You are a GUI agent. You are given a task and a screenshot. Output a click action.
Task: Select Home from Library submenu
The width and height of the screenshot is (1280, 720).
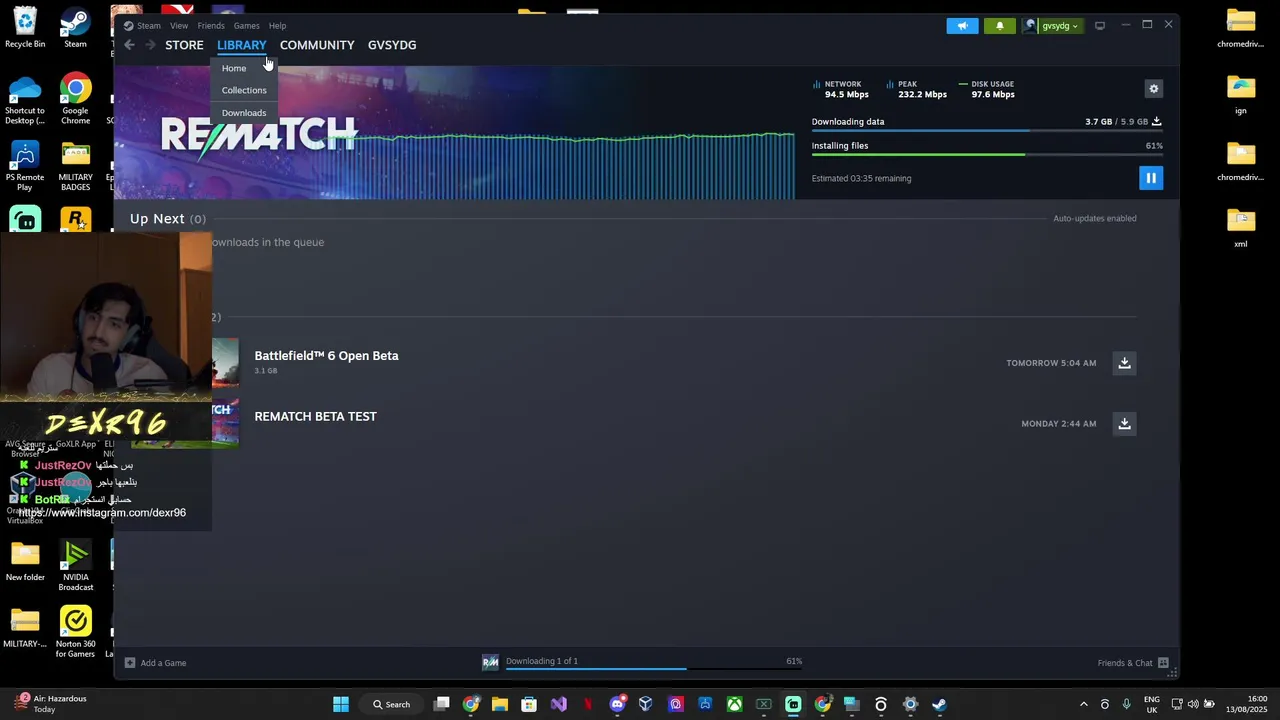point(234,68)
